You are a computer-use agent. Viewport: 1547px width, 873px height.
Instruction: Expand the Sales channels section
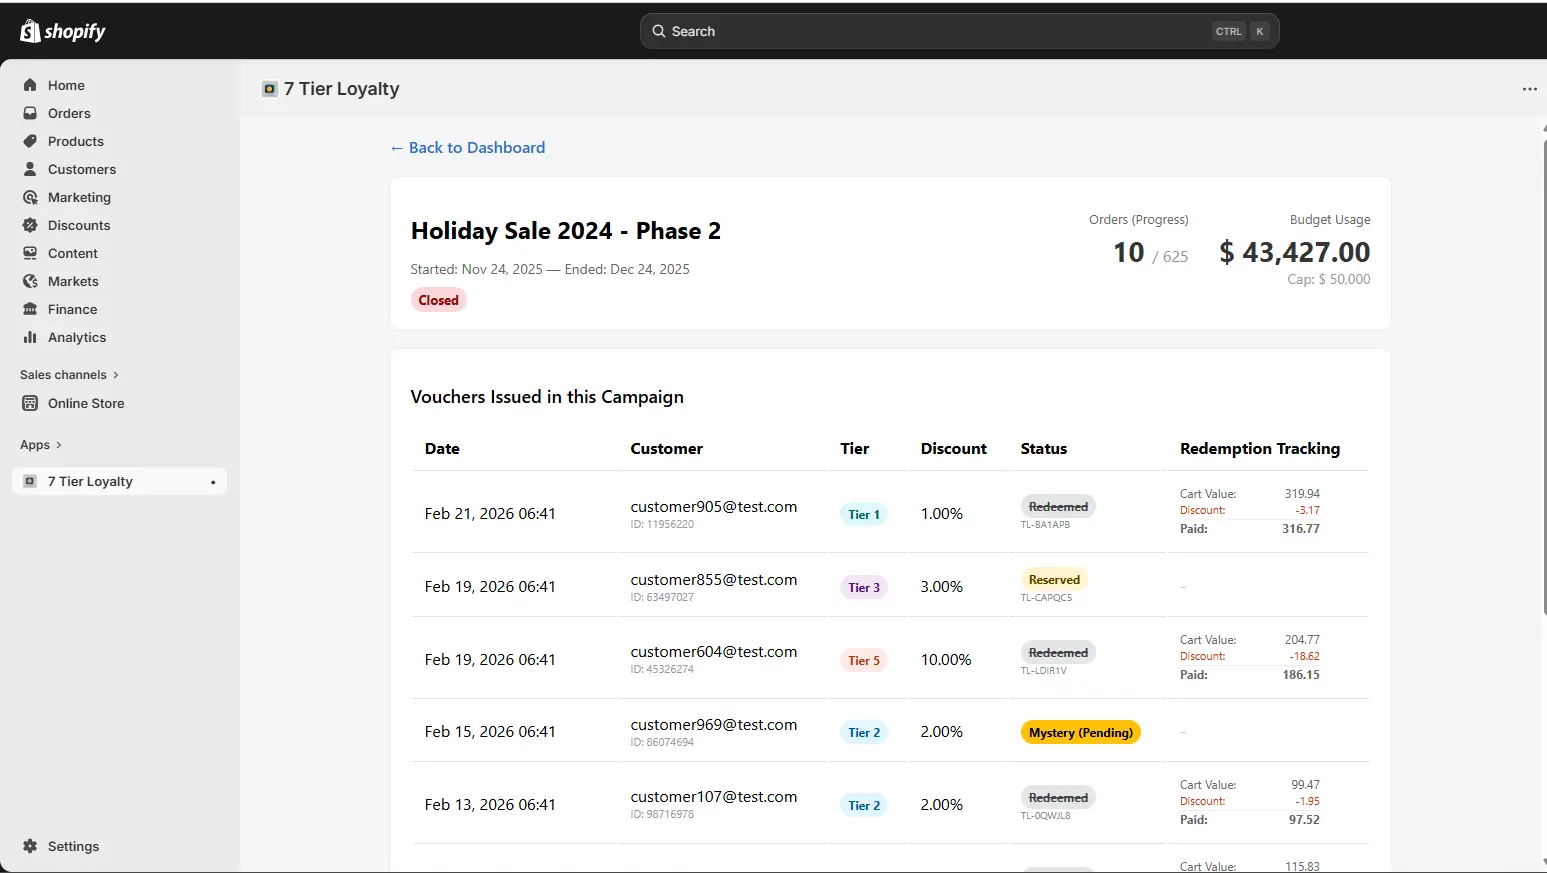pos(69,375)
